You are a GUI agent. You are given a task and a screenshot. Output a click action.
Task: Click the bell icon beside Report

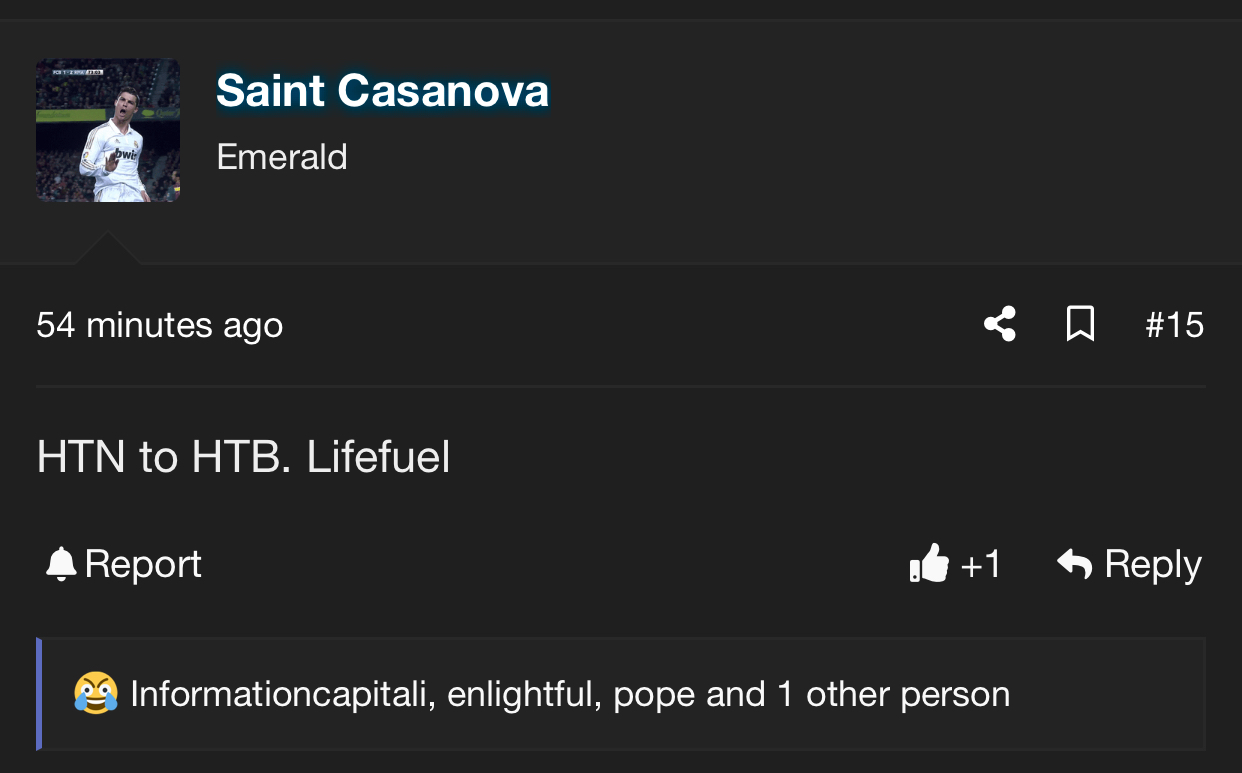(x=61, y=565)
